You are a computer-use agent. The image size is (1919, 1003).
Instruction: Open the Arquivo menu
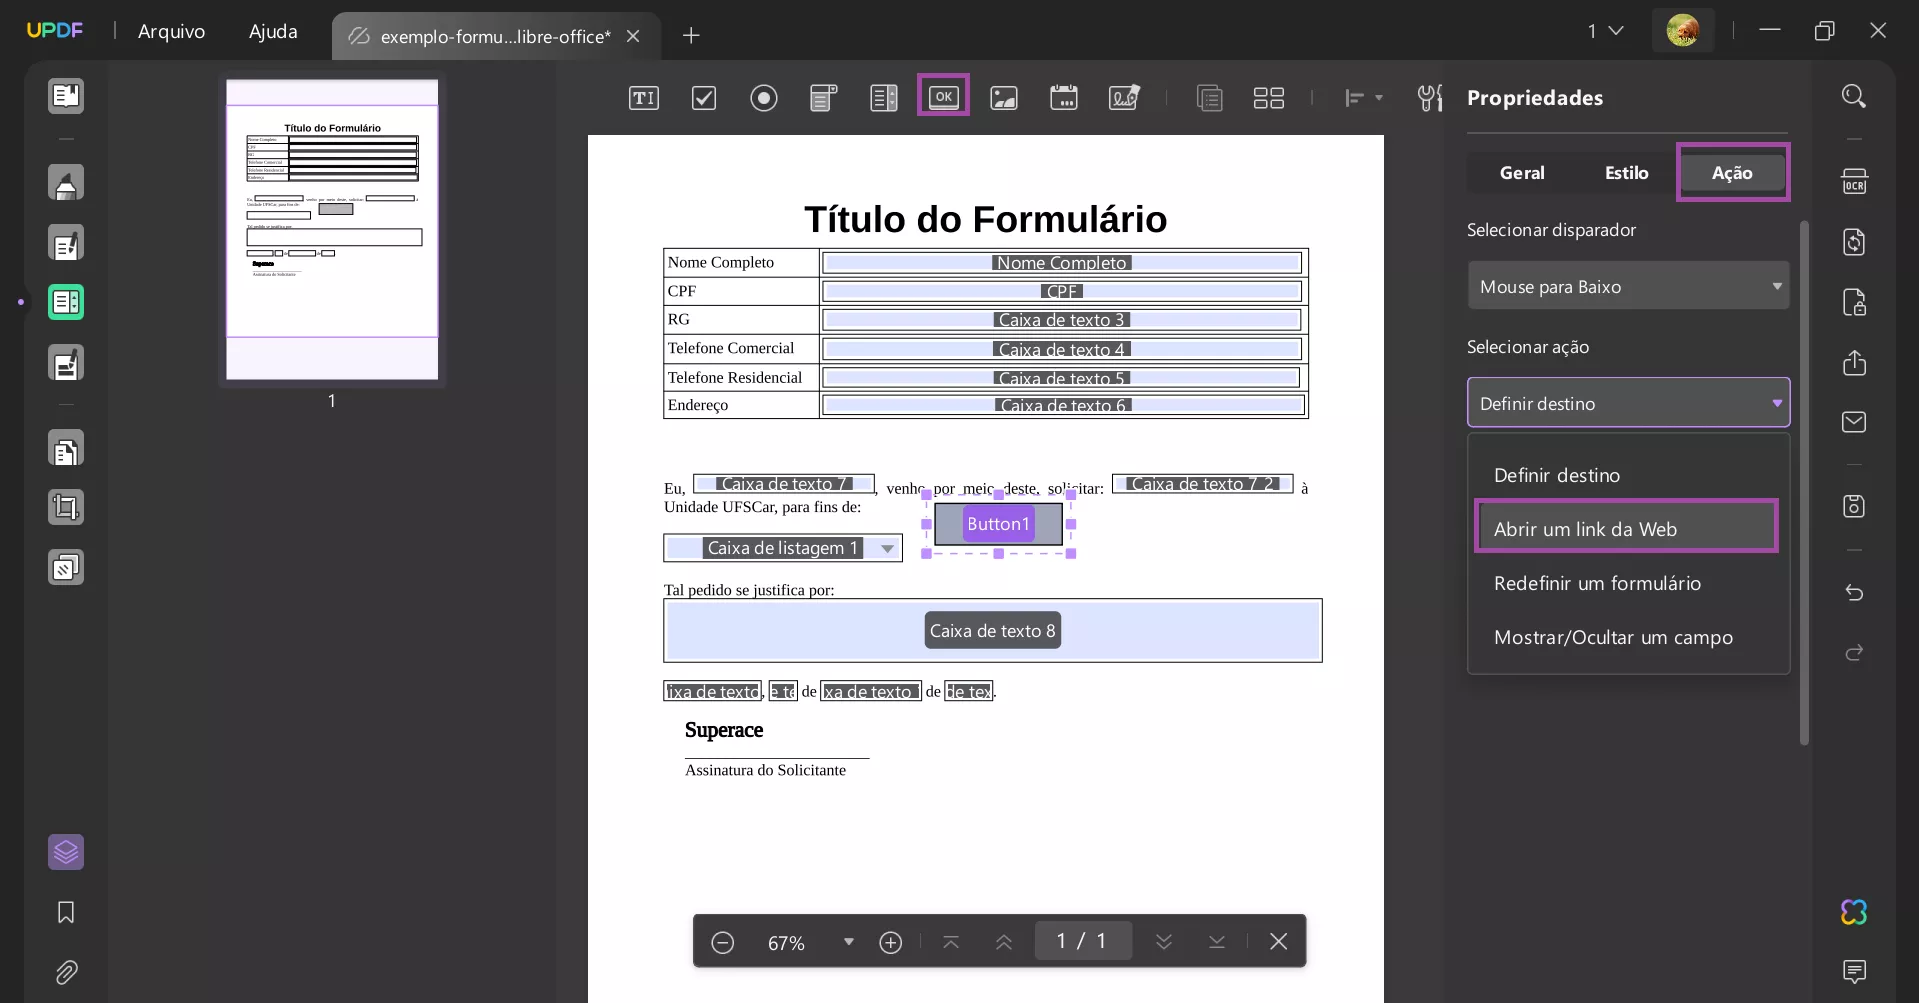click(x=172, y=32)
